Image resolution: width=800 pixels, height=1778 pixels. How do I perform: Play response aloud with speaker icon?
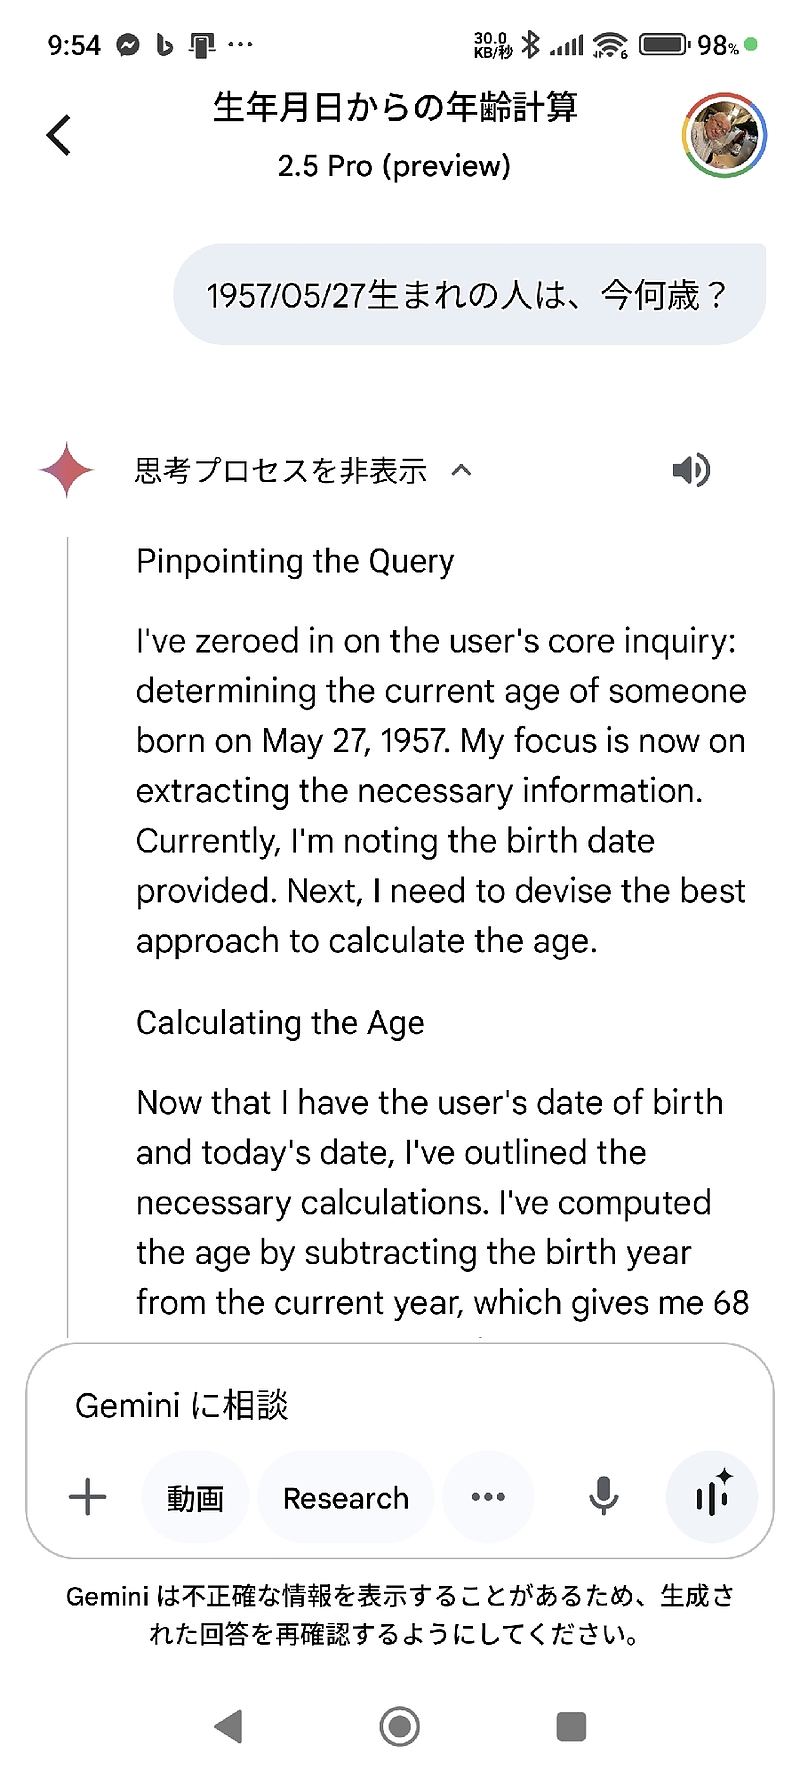click(691, 470)
